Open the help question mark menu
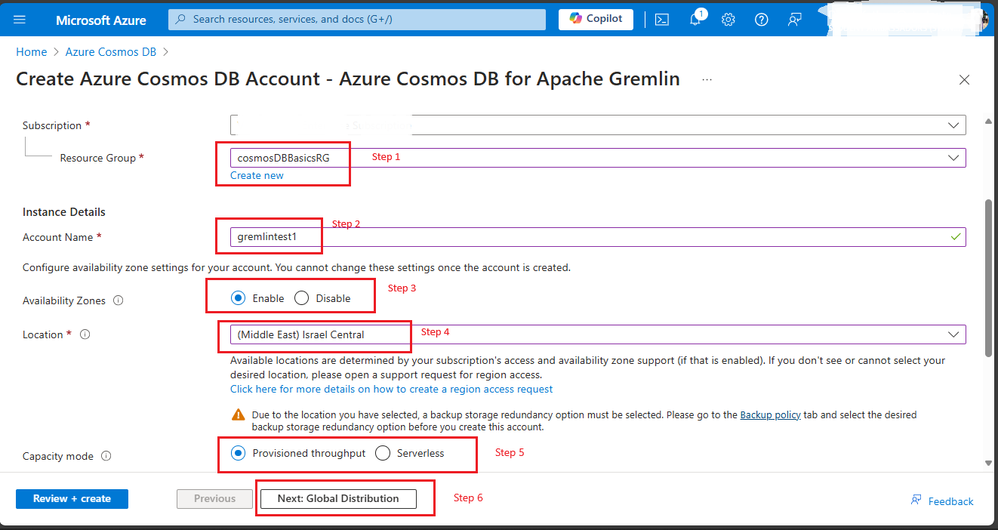The width and height of the screenshot is (998, 530). tap(761, 19)
